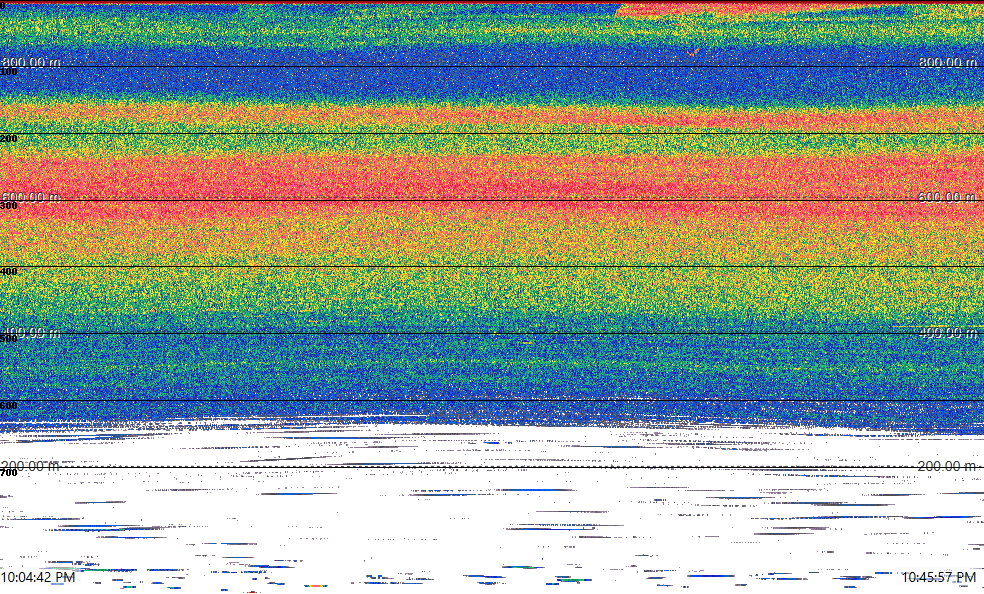The width and height of the screenshot is (984, 594).
Task: Select the 700 range tick label
Action: (x=9, y=473)
